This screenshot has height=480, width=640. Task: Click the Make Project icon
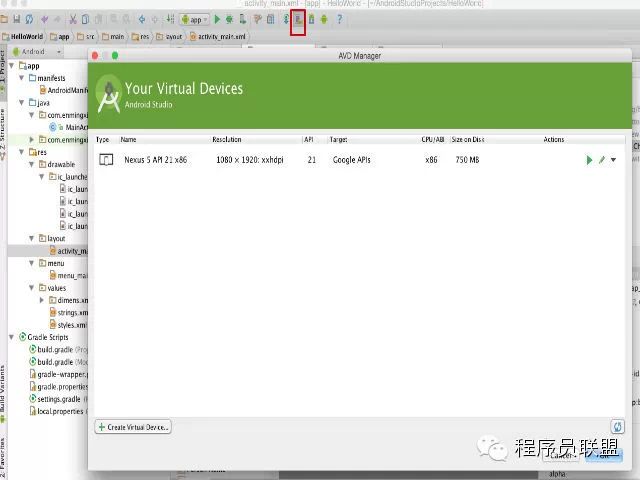(170, 19)
